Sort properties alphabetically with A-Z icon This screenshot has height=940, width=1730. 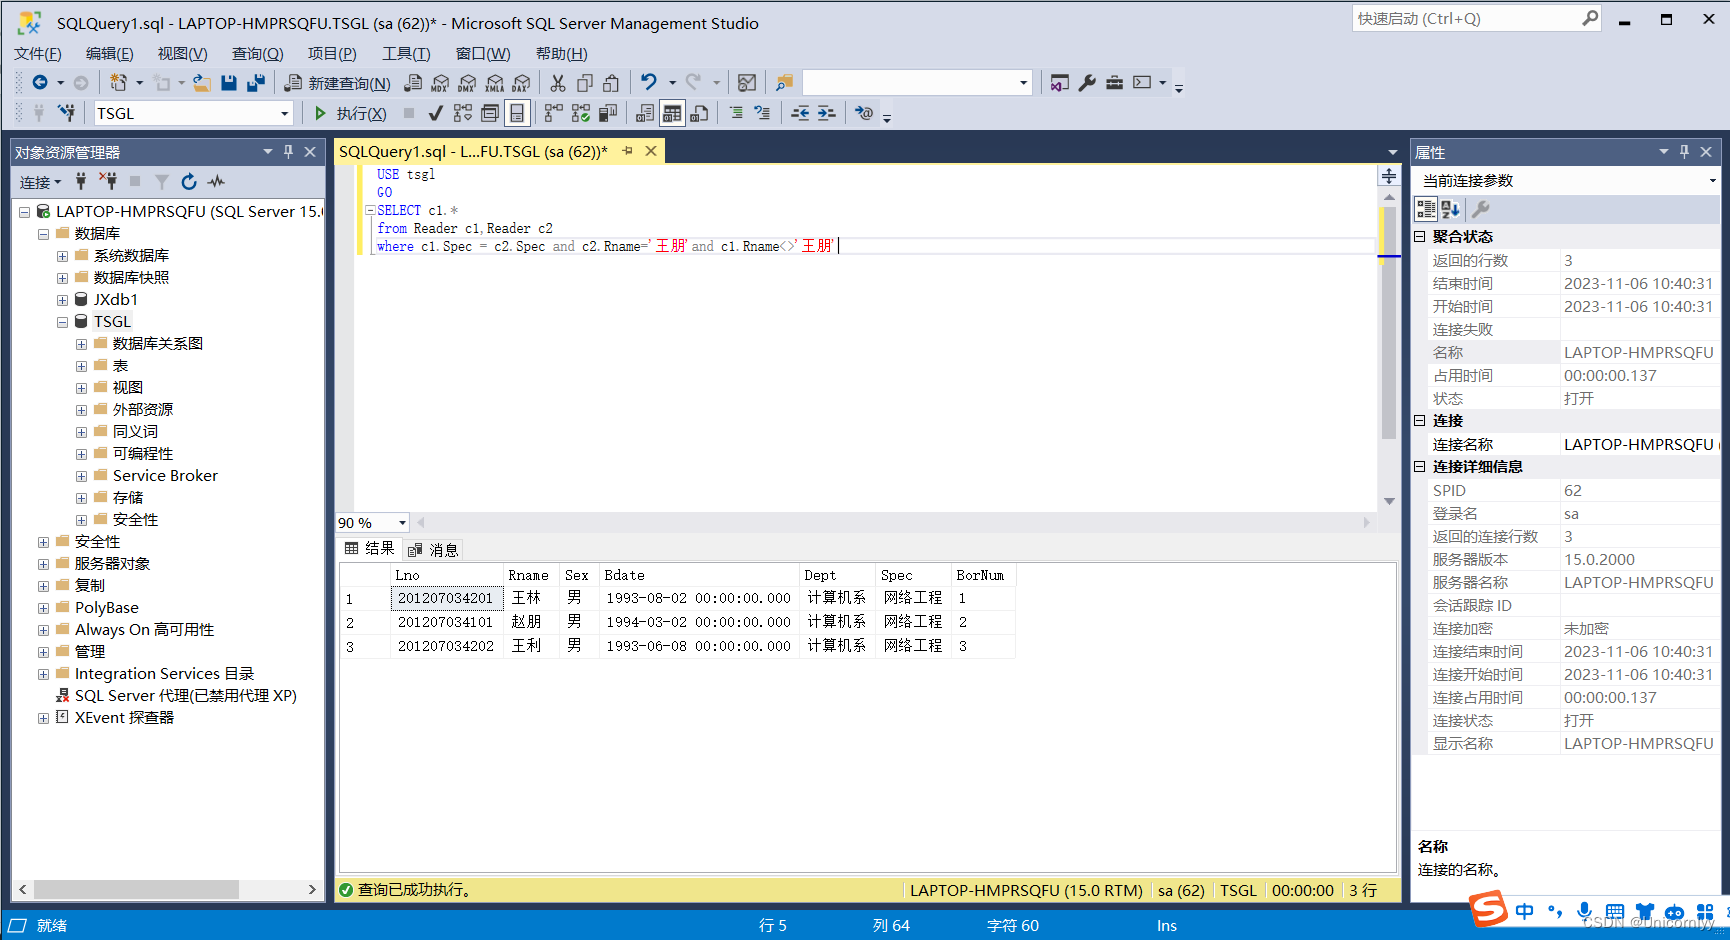click(x=1450, y=209)
